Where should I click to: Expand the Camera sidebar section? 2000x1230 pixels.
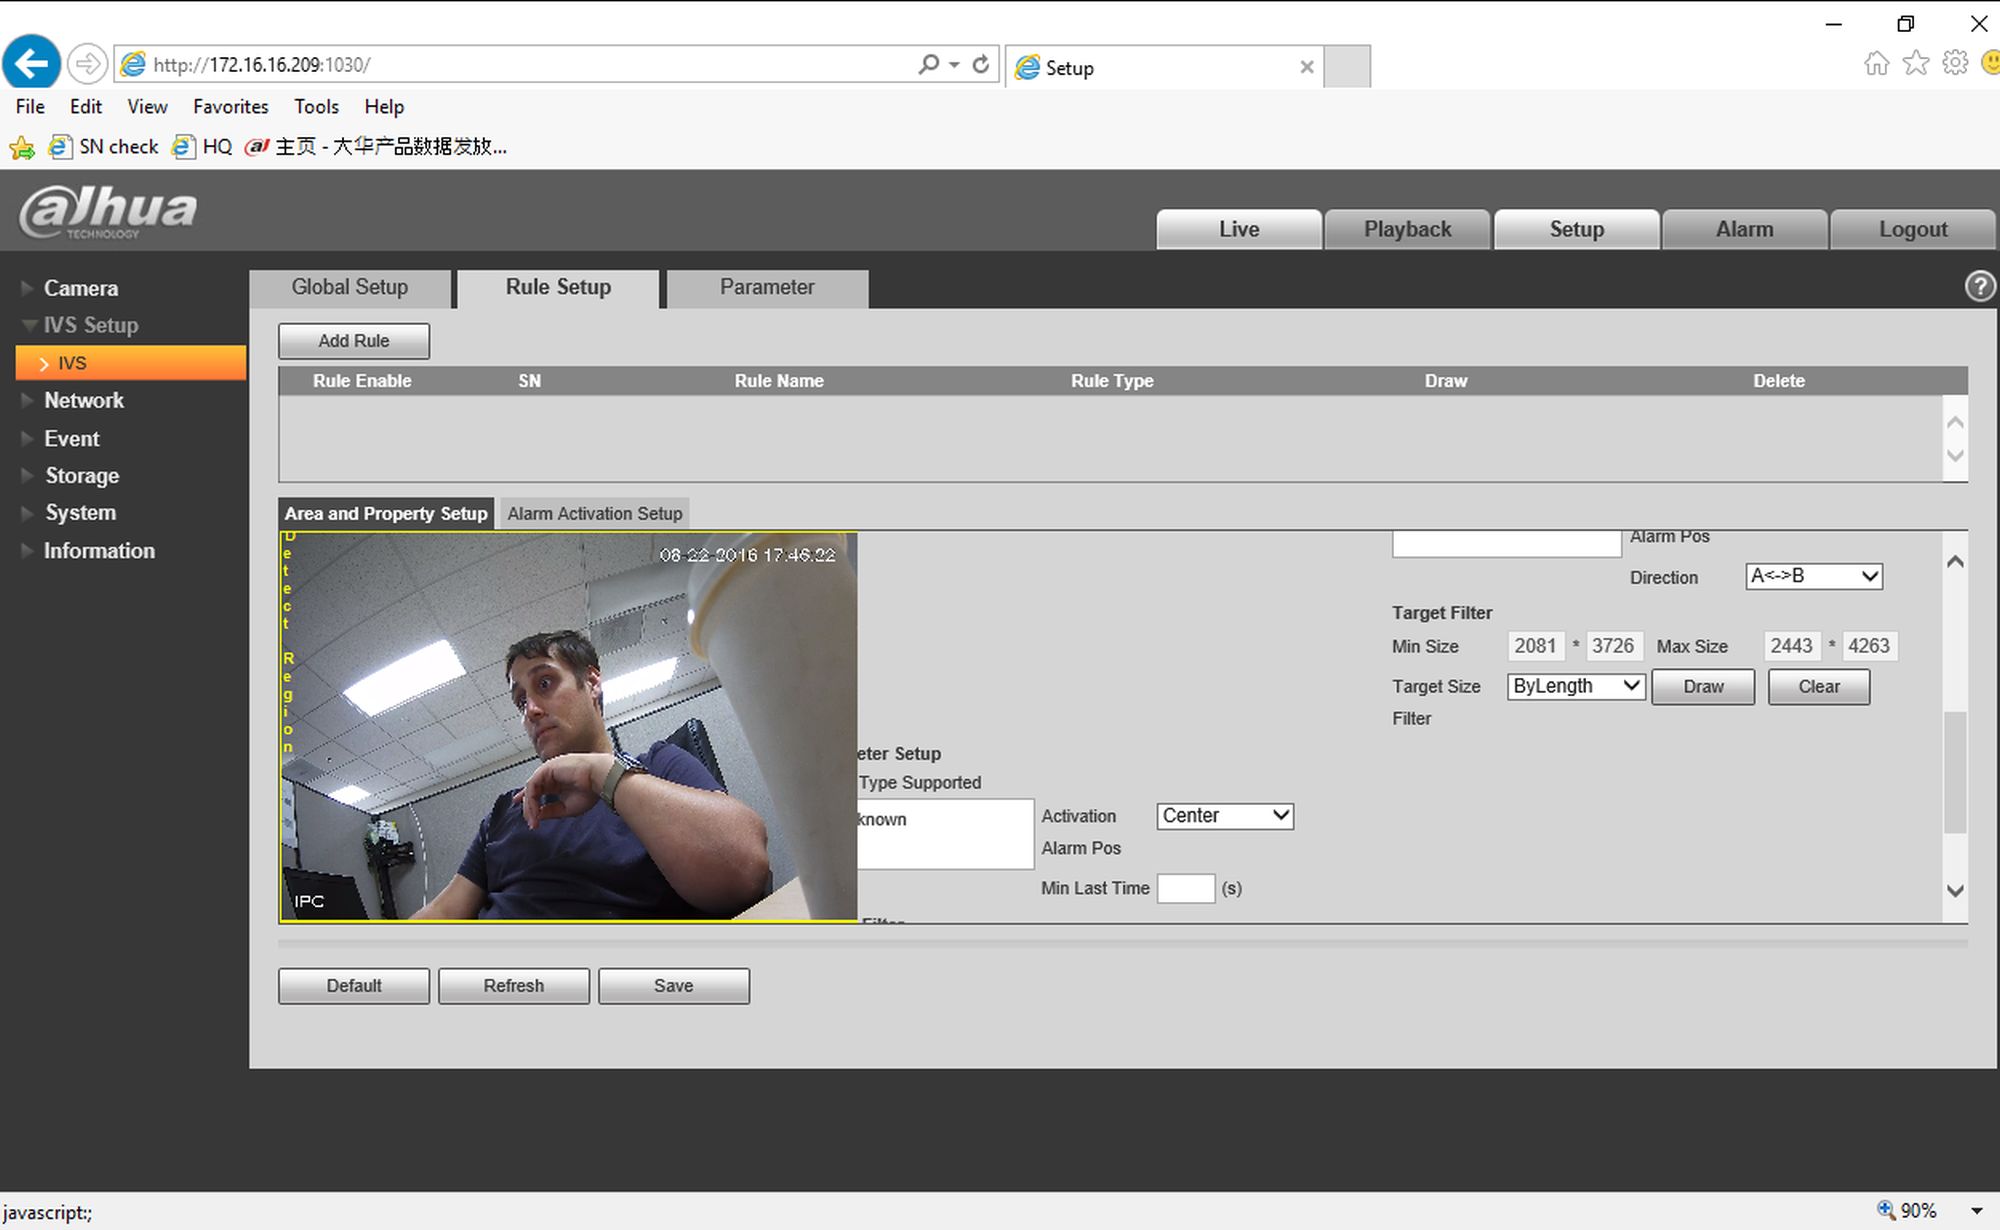pos(80,288)
